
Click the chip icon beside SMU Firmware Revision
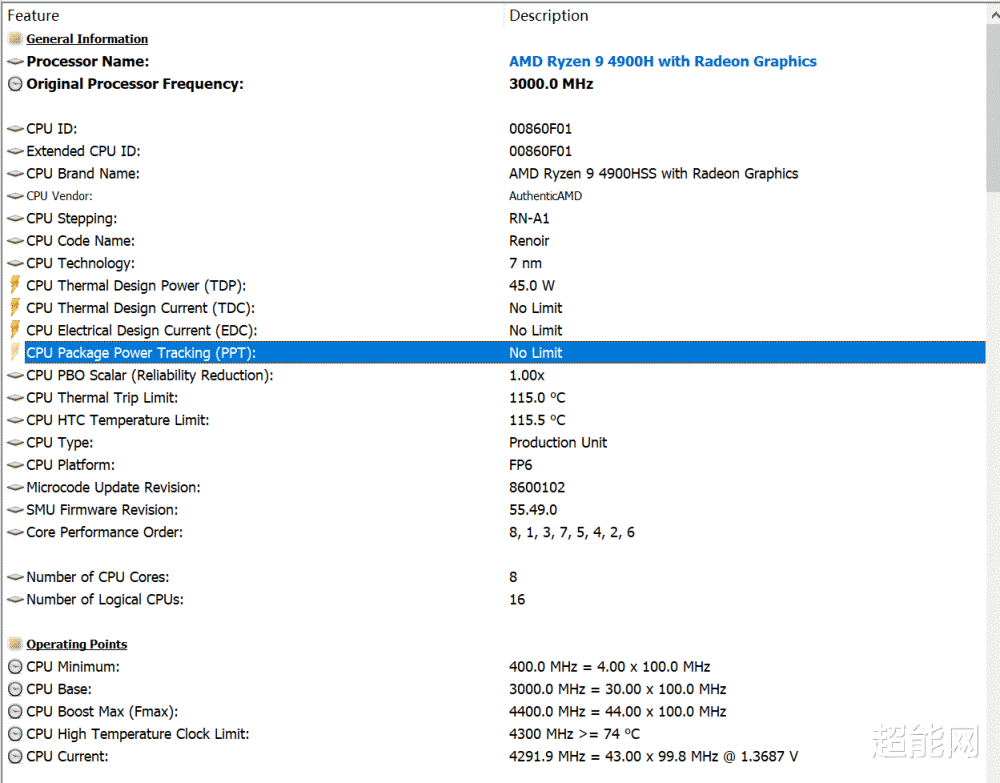click(15, 510)
